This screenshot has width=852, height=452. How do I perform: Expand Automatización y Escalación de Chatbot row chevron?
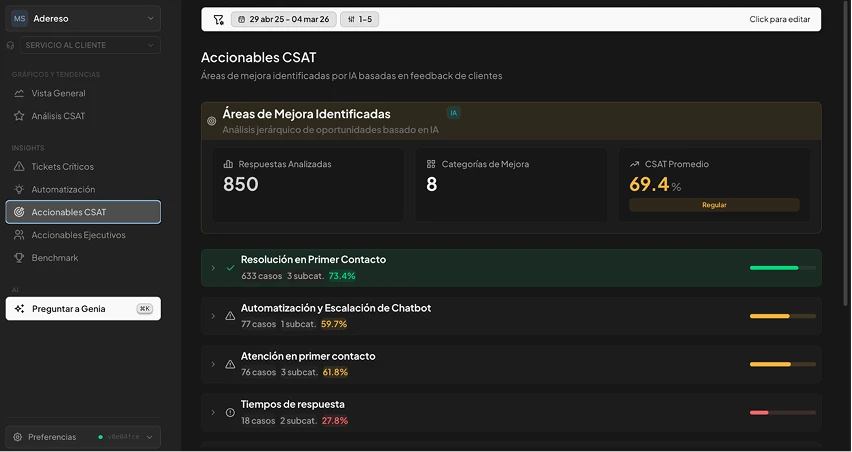tap(214, 316)
